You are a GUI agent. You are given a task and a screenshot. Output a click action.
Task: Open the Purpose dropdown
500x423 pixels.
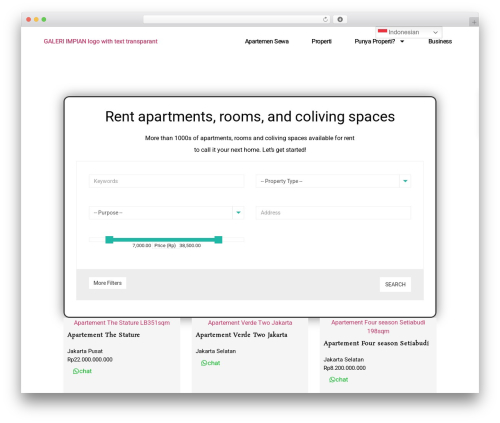tap(166, 213)
